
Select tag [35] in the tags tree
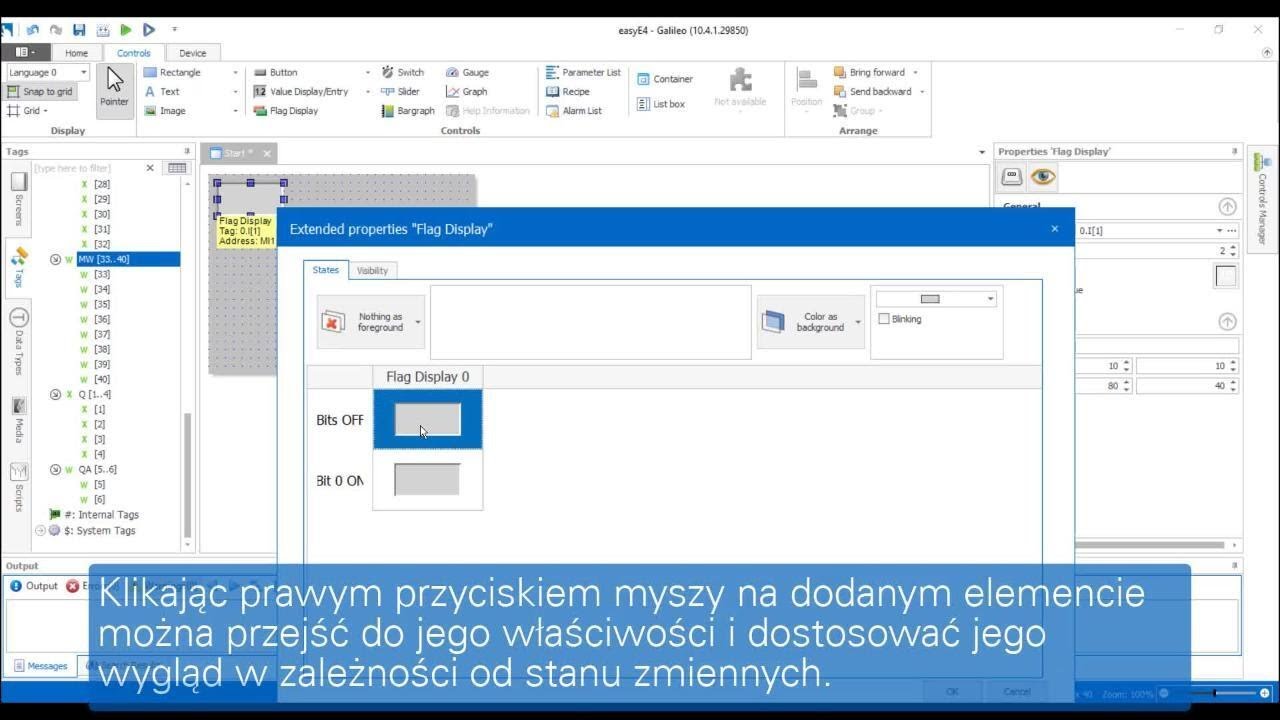(x=102, y=304)
